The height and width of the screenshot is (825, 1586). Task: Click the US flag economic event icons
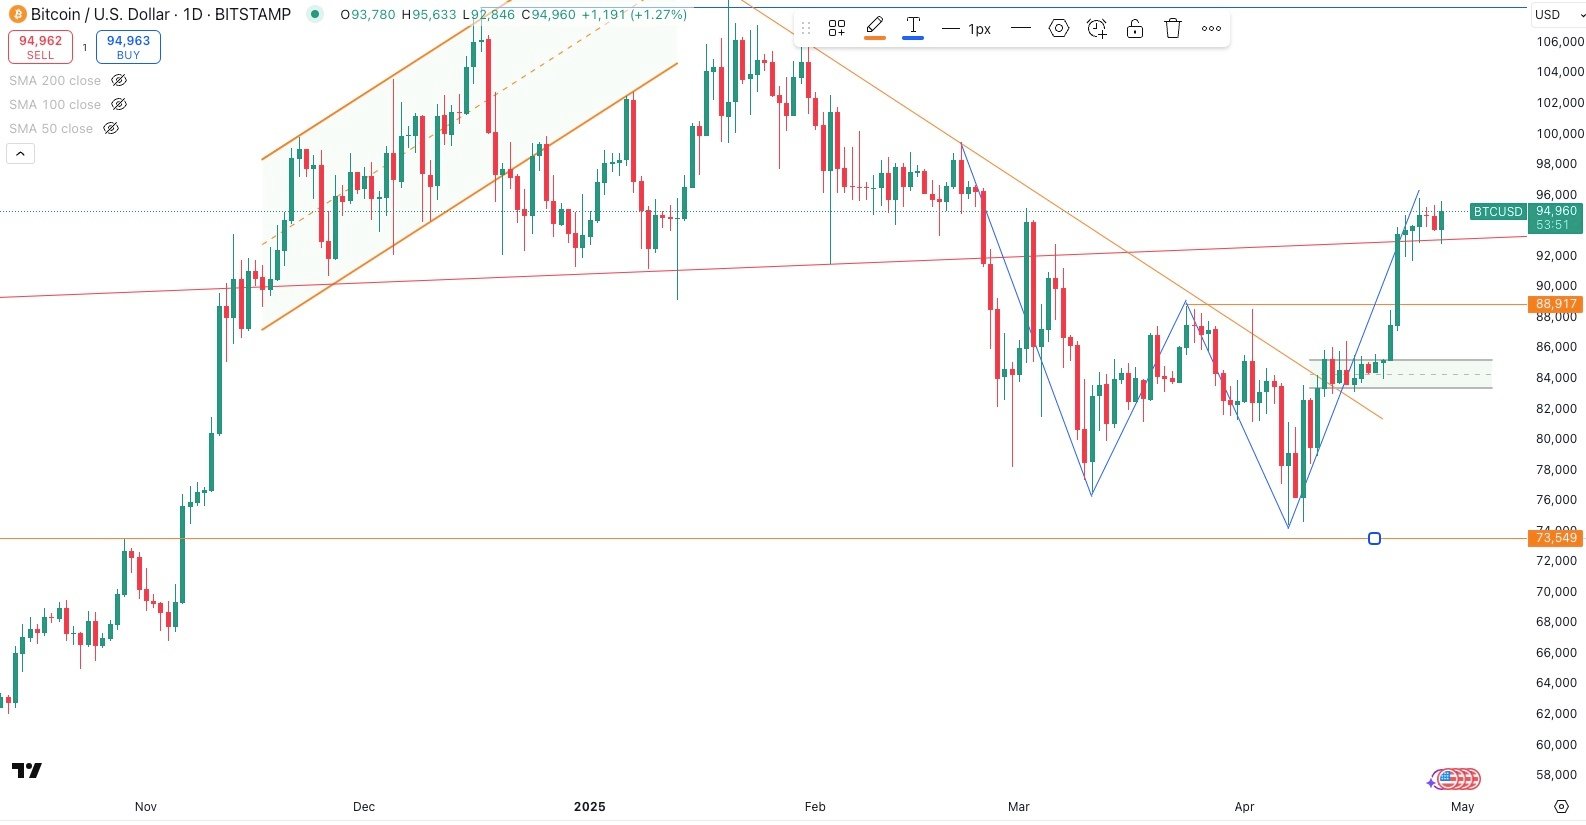[1458, 778]
